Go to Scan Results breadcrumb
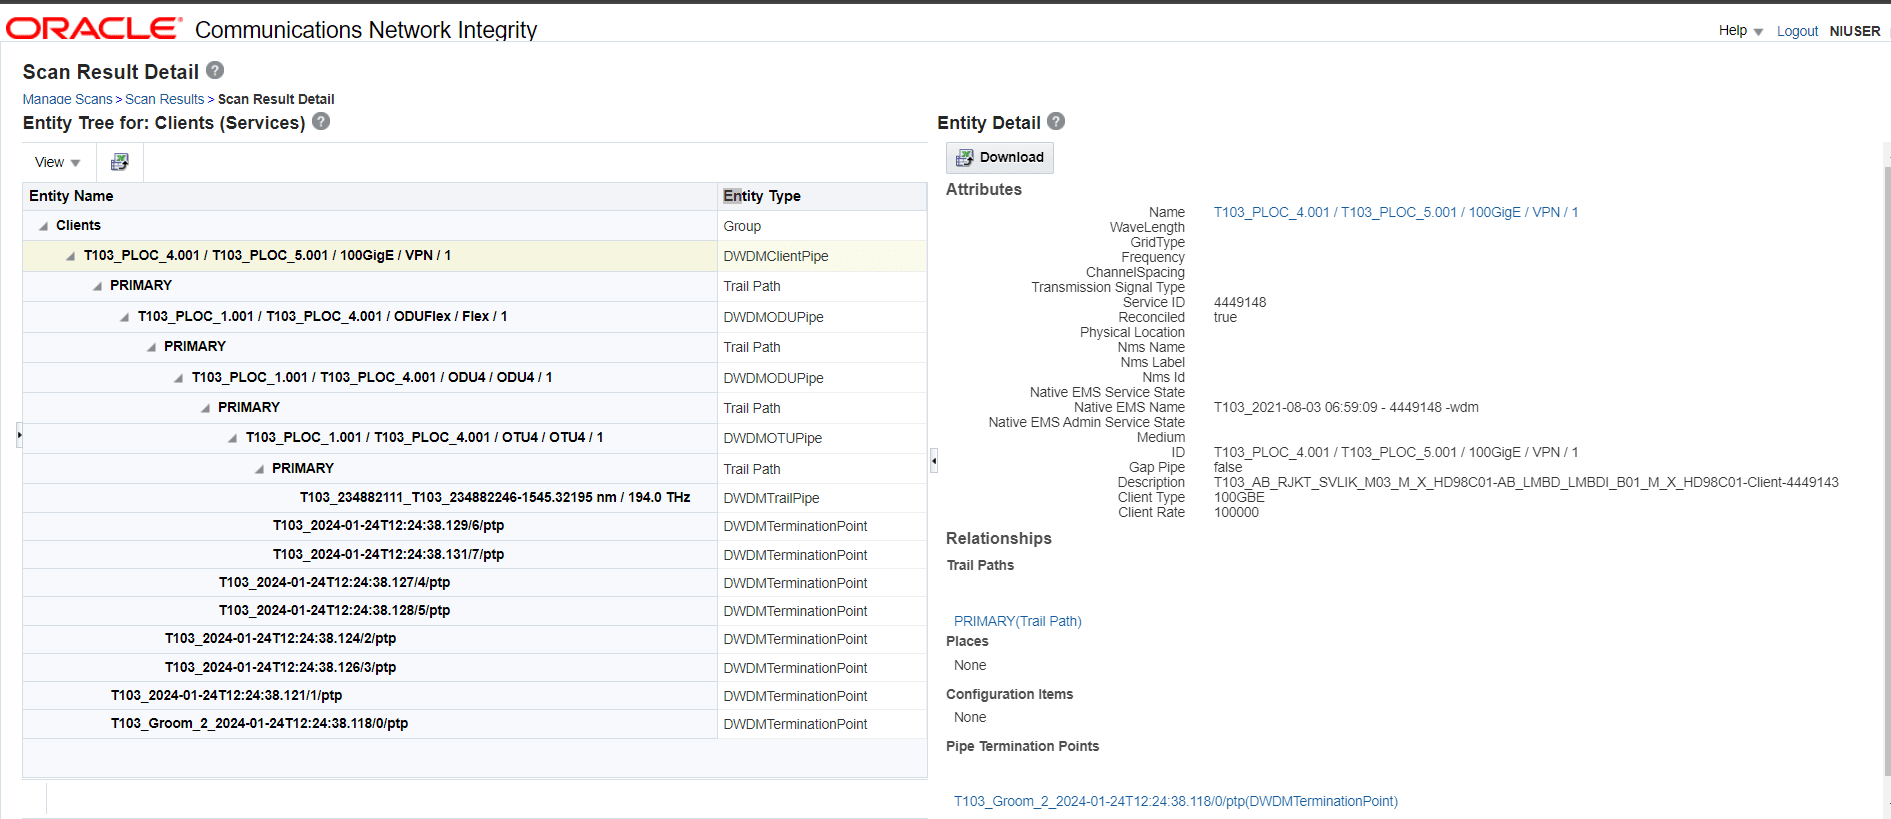This screenshot has height=819, width=1891. (164, 99)
